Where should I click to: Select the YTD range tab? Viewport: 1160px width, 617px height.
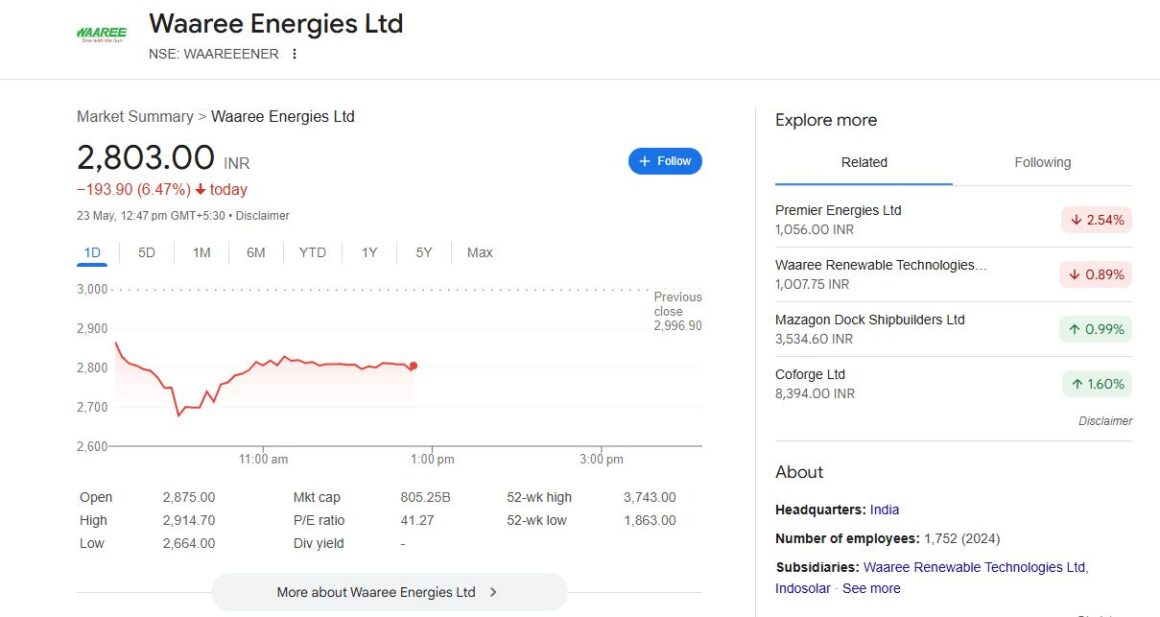[312, 253]
